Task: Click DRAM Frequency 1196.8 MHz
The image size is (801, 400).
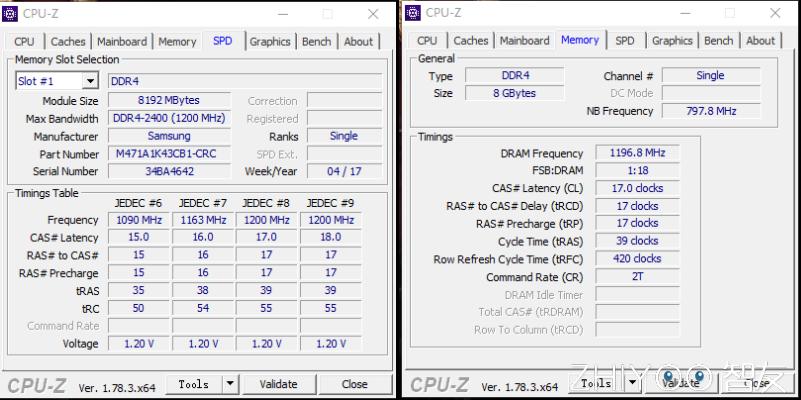Action: pos(637,152)
